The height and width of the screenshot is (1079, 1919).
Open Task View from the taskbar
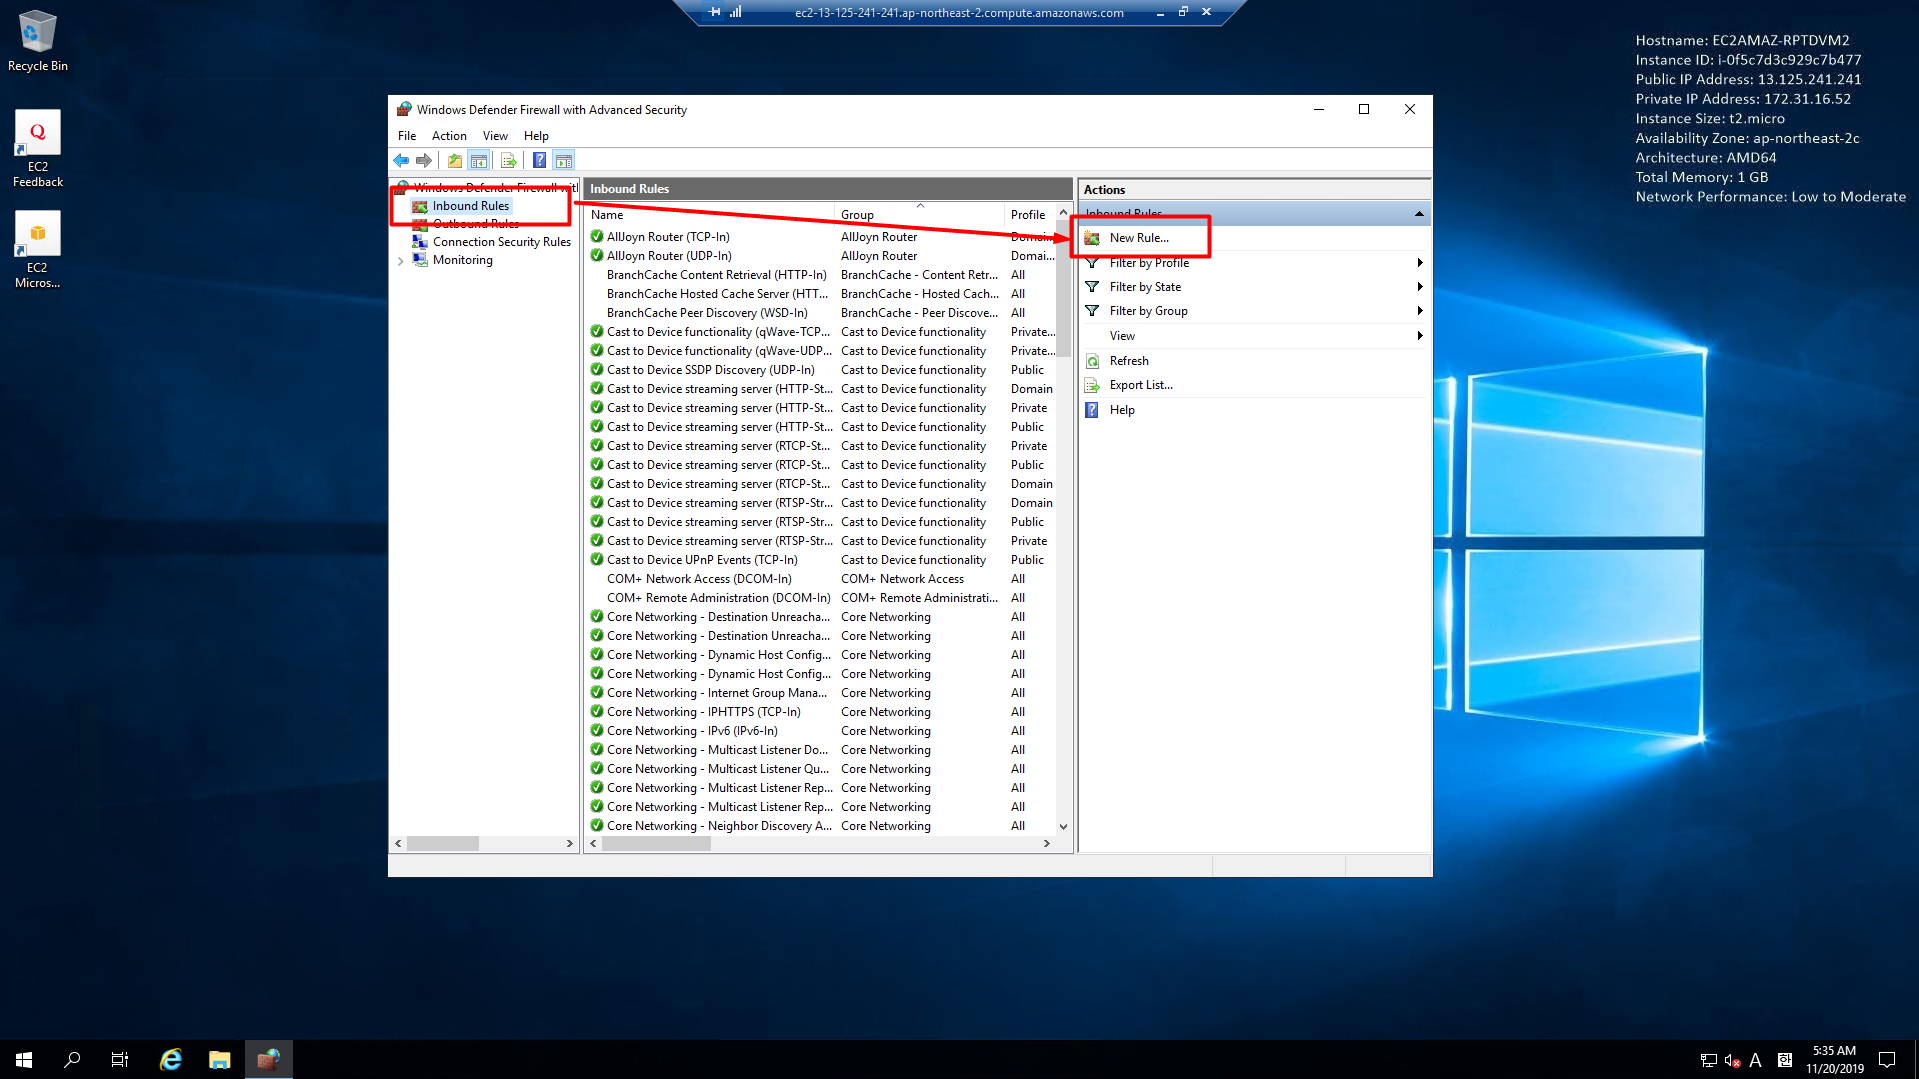point(120,1060)
